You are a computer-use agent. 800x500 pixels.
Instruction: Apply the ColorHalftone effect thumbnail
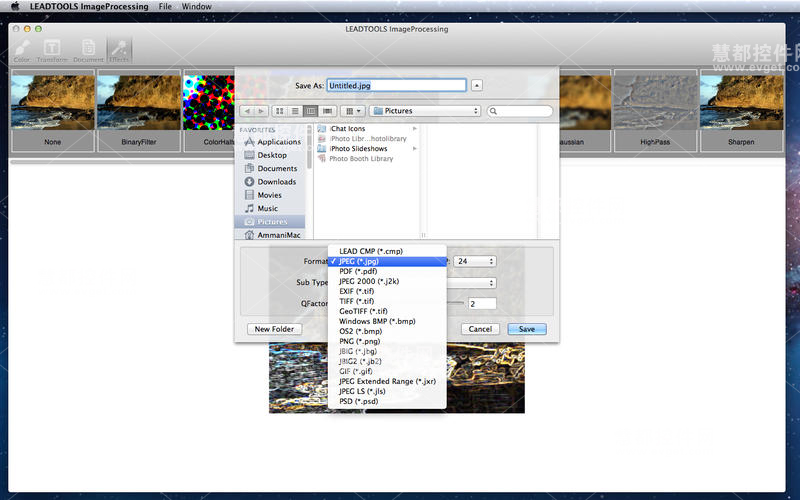click(209, 111)
